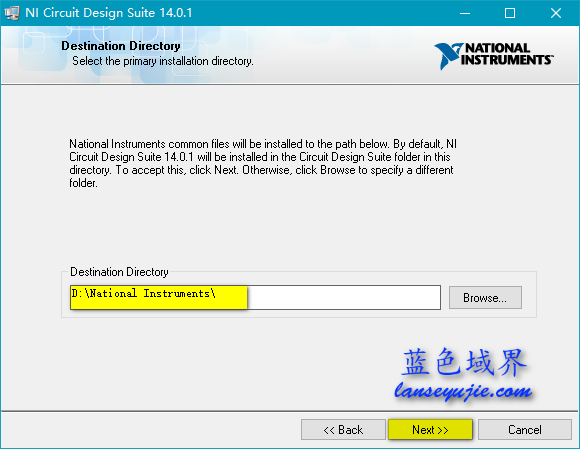Click the National Instruments logo

point(494,55)
